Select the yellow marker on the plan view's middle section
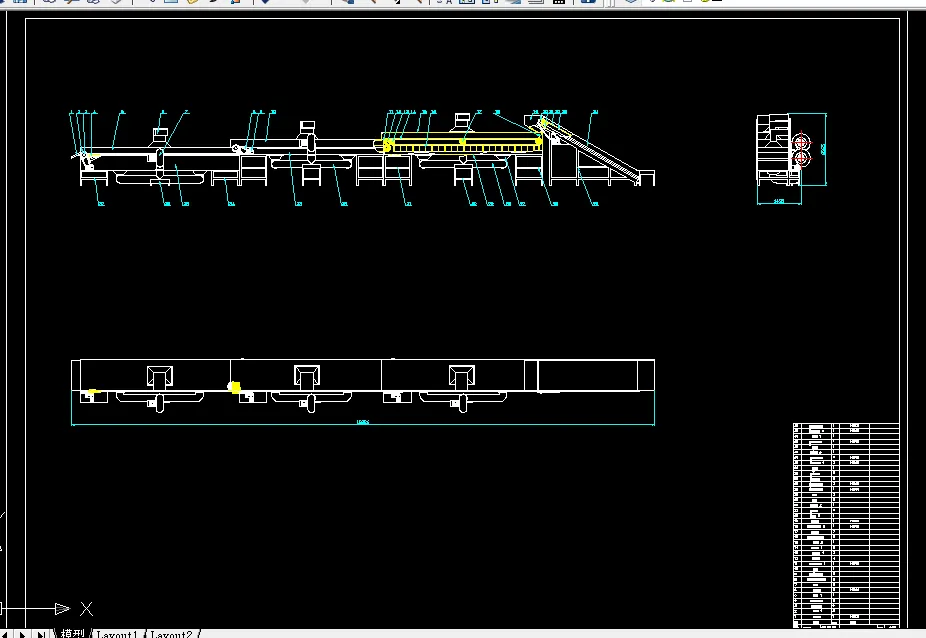 pos(234,388)
